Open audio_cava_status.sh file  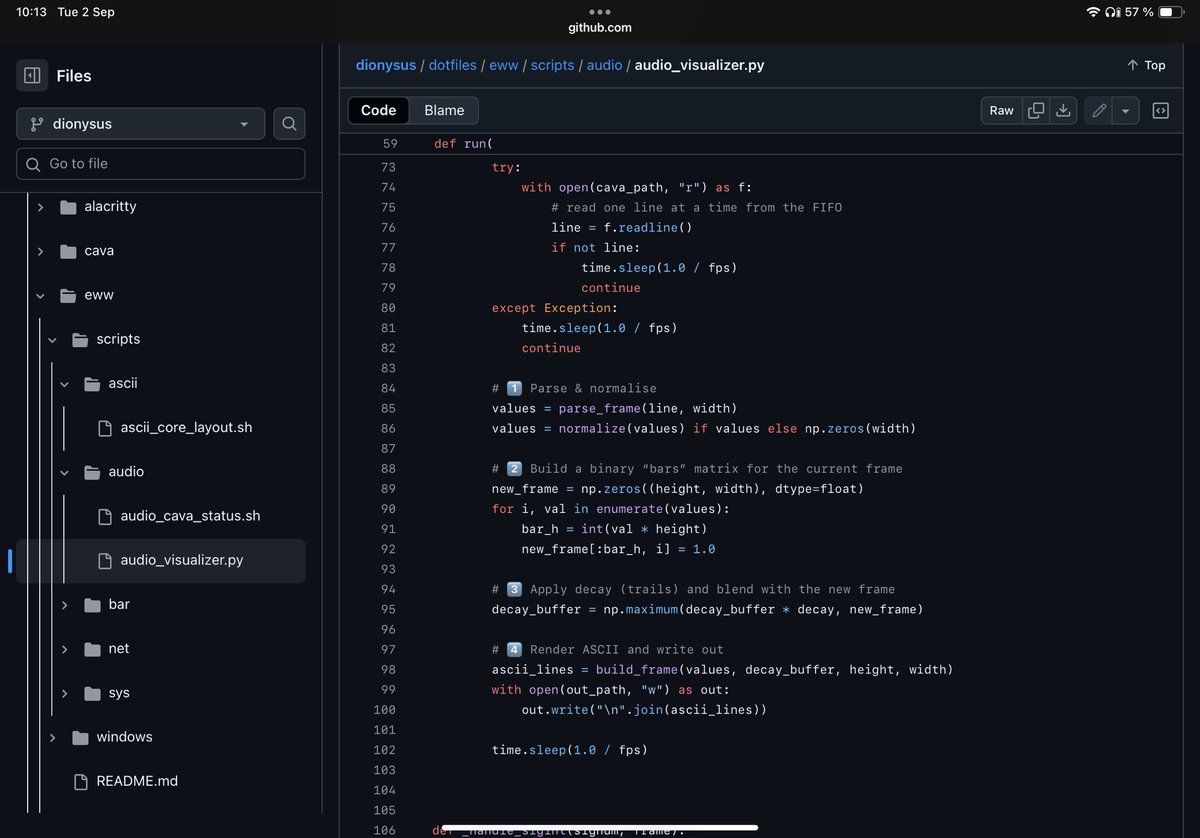[x=190, y=516]
